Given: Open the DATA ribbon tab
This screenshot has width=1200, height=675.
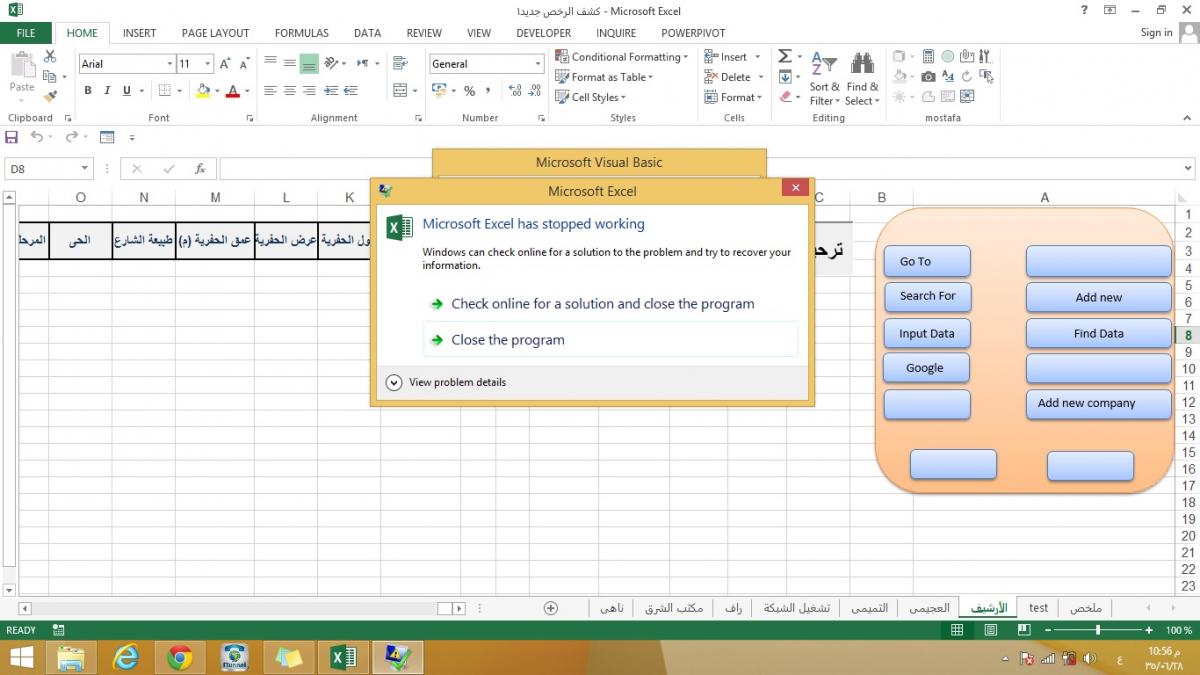Looking at the screenshot, I should (367, 33).
